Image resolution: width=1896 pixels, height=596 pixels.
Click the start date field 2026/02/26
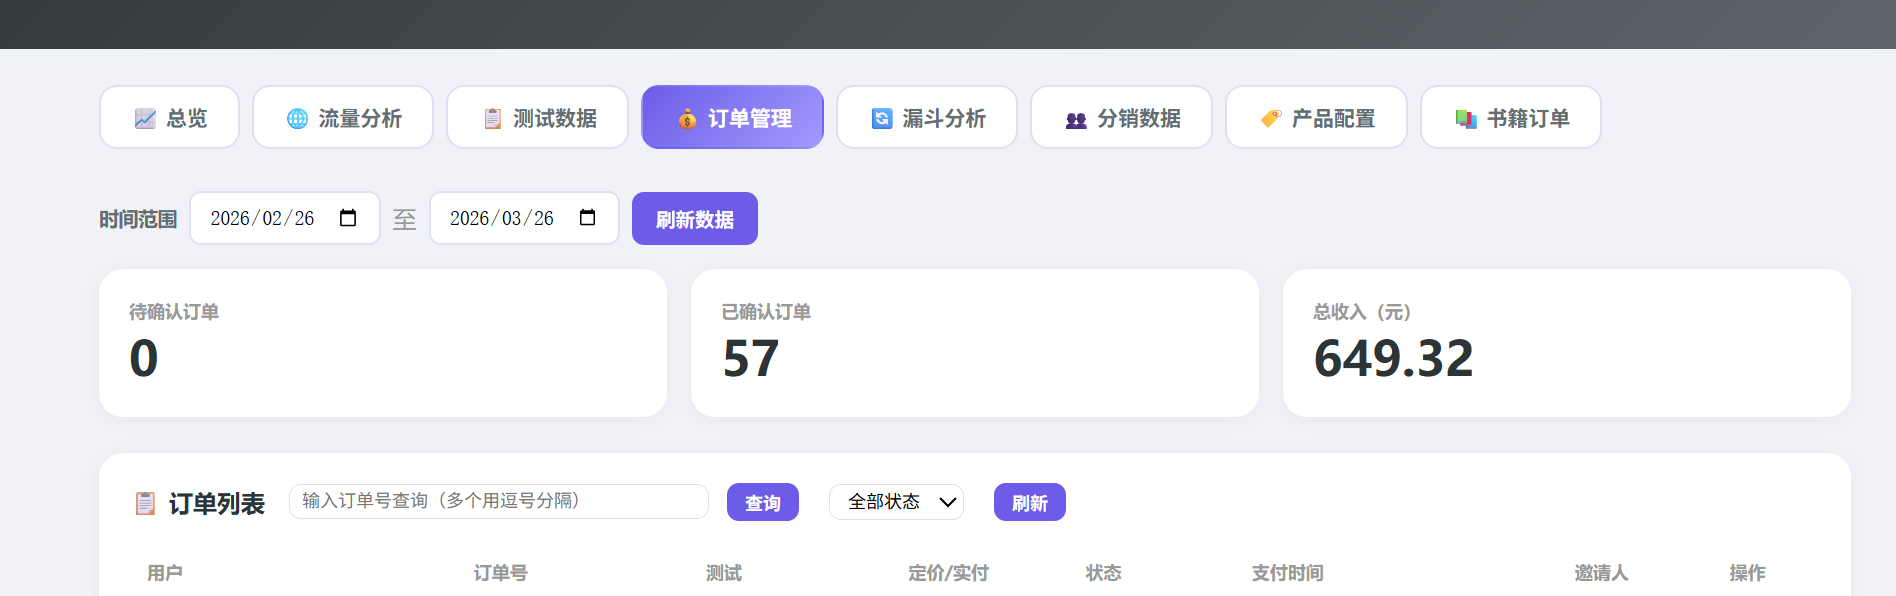click(x=285, y=218)
